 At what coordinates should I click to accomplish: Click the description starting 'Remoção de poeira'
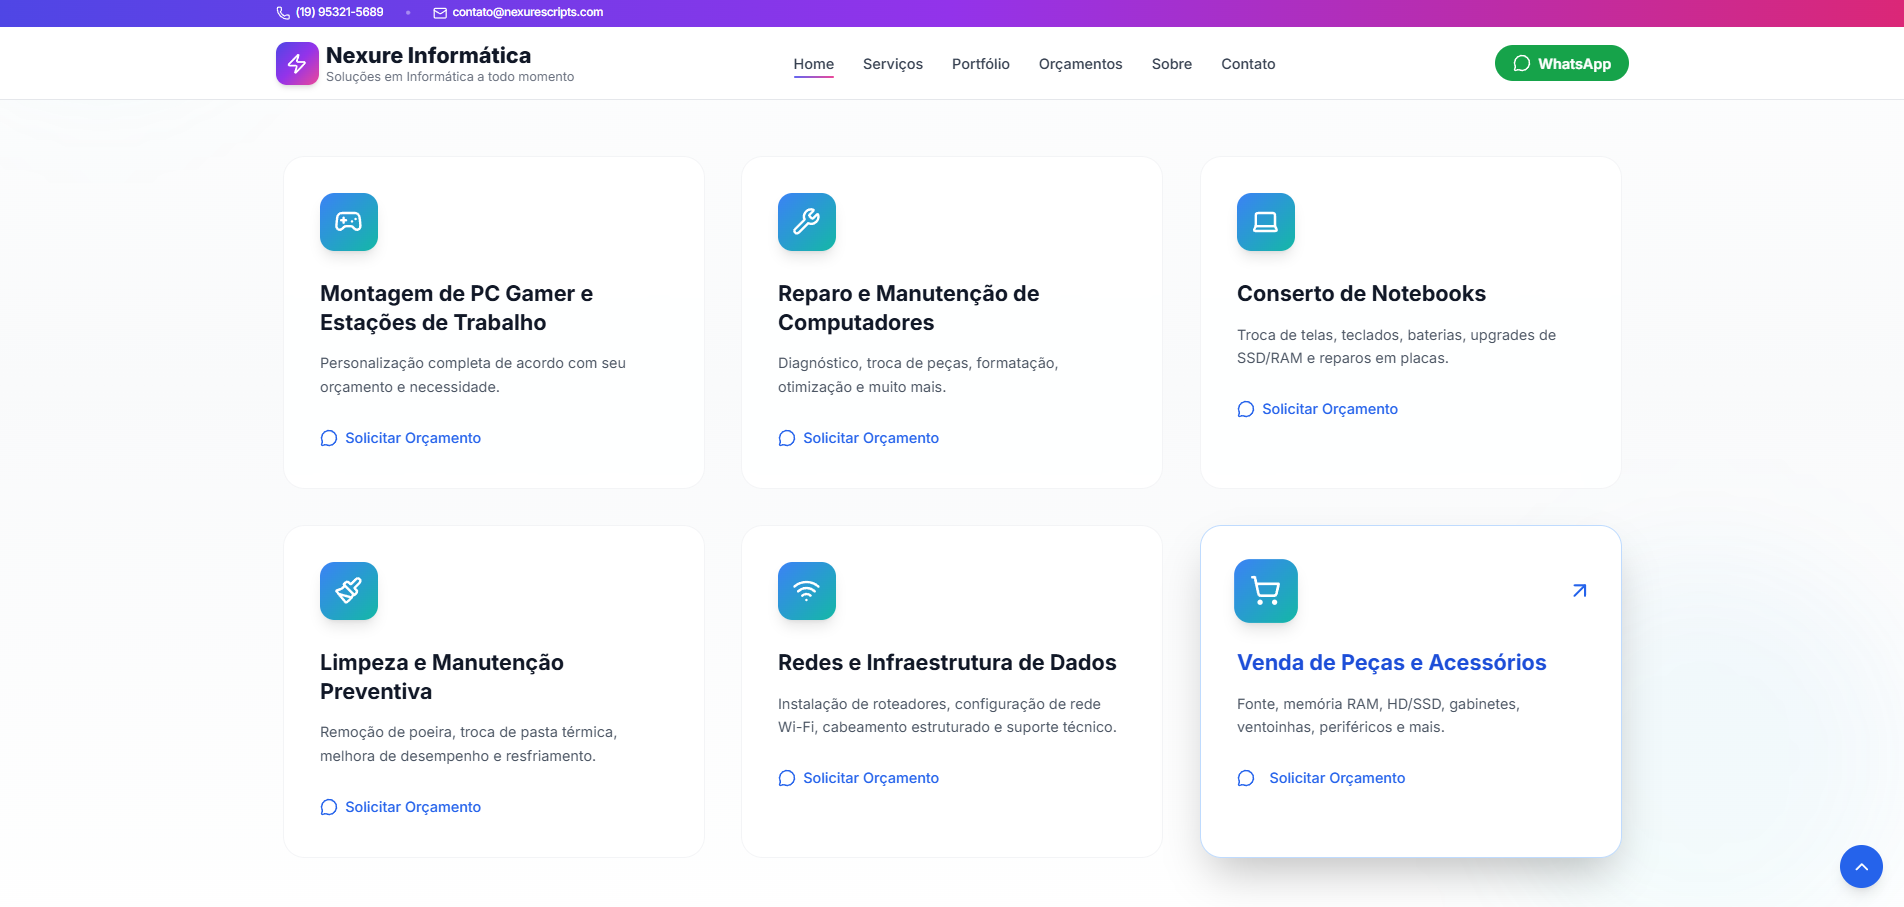click(x=469, y=744)
